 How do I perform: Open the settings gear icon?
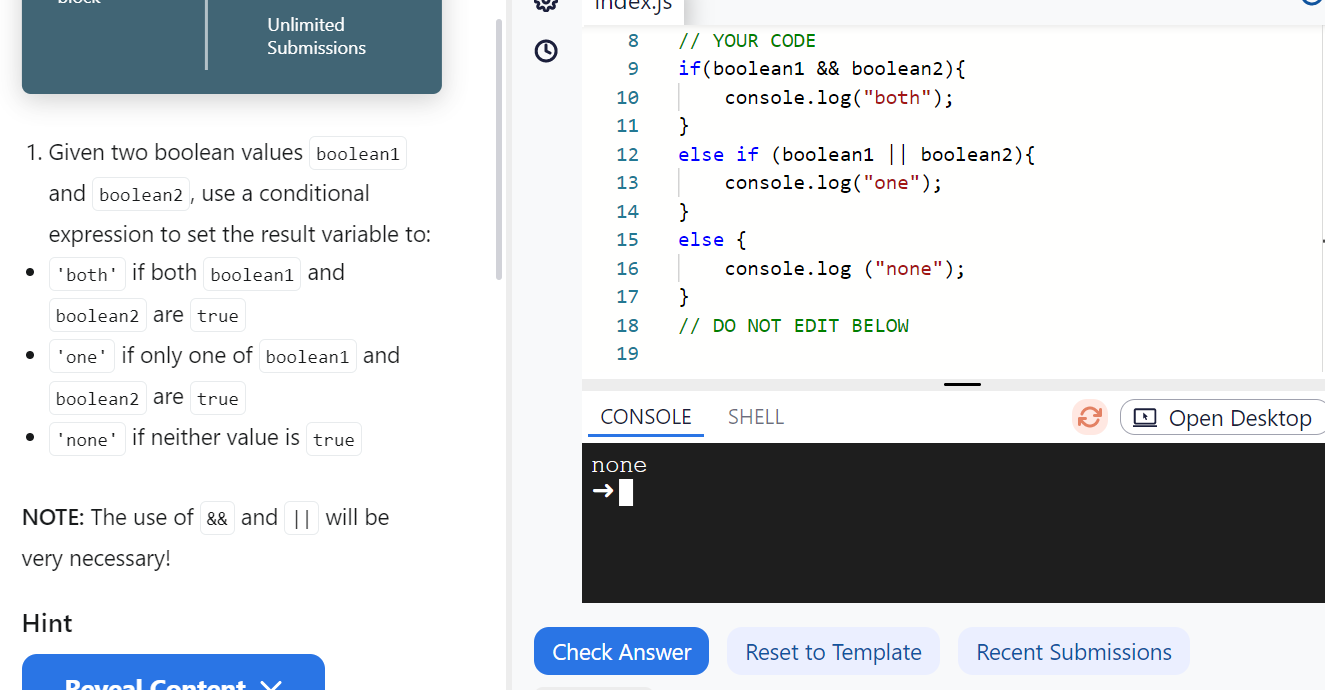[x=545, y=5]
